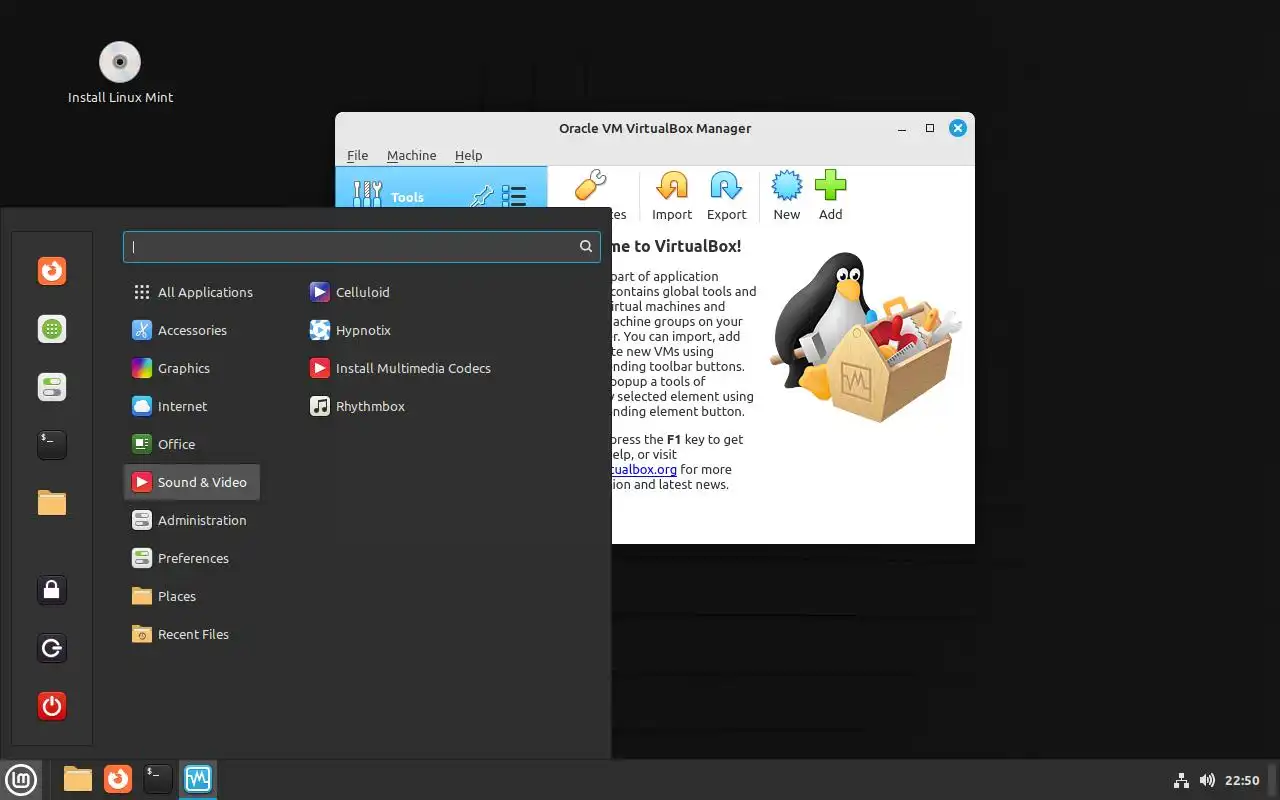Open Files folder in menu favorites sidebar
The height and width of the screenshot is (800, 1280).
(x=52, y=503)
